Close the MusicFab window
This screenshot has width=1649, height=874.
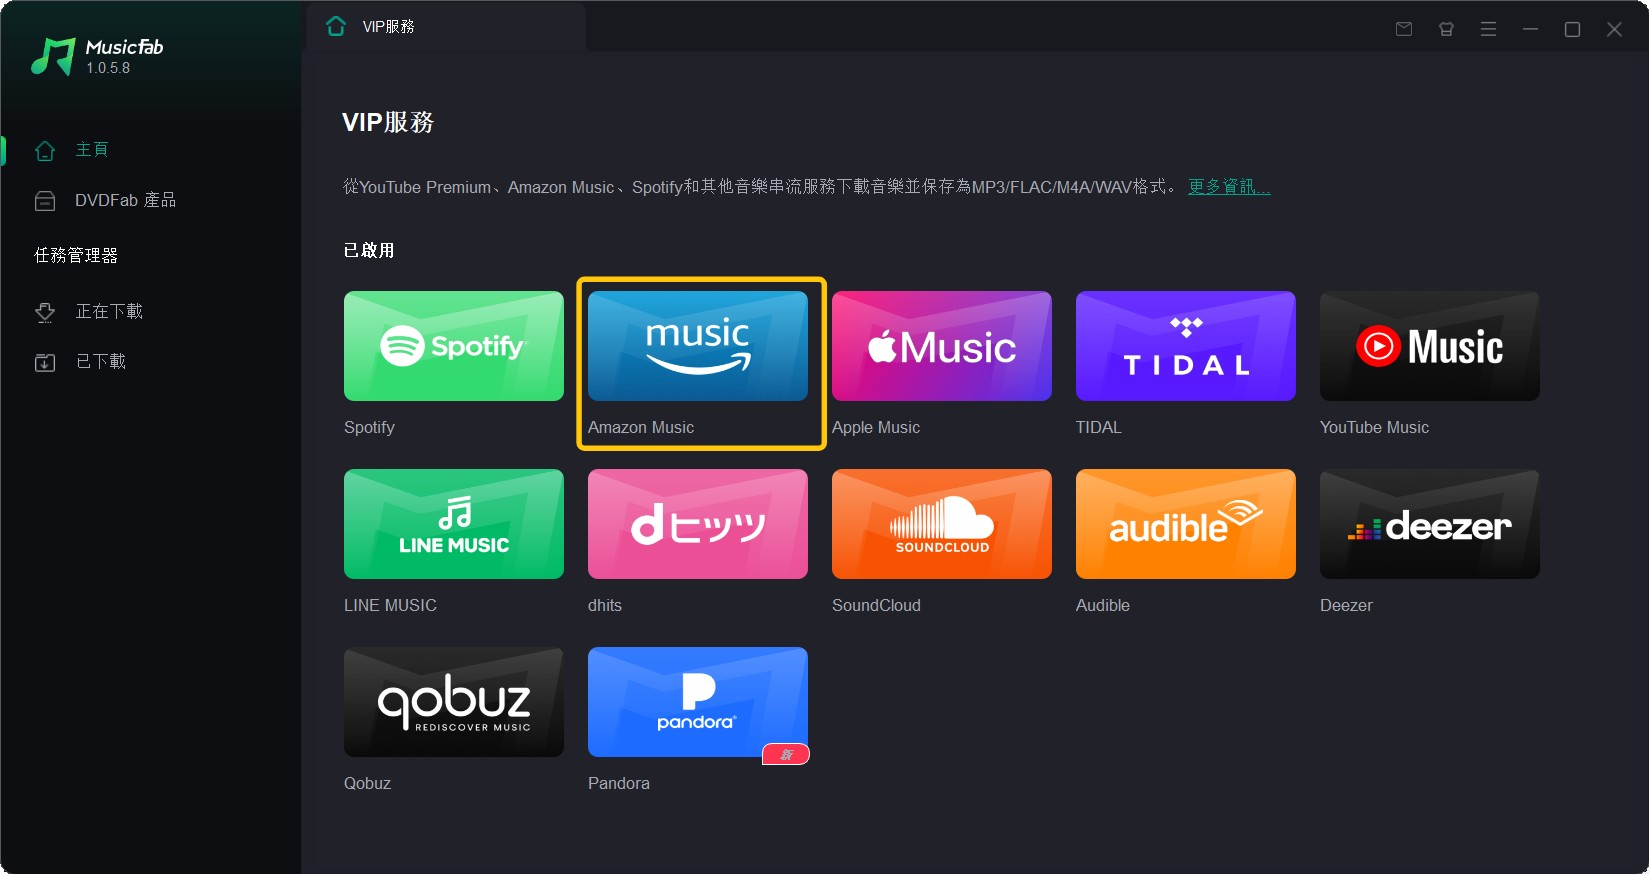(x=1614, y=29)
